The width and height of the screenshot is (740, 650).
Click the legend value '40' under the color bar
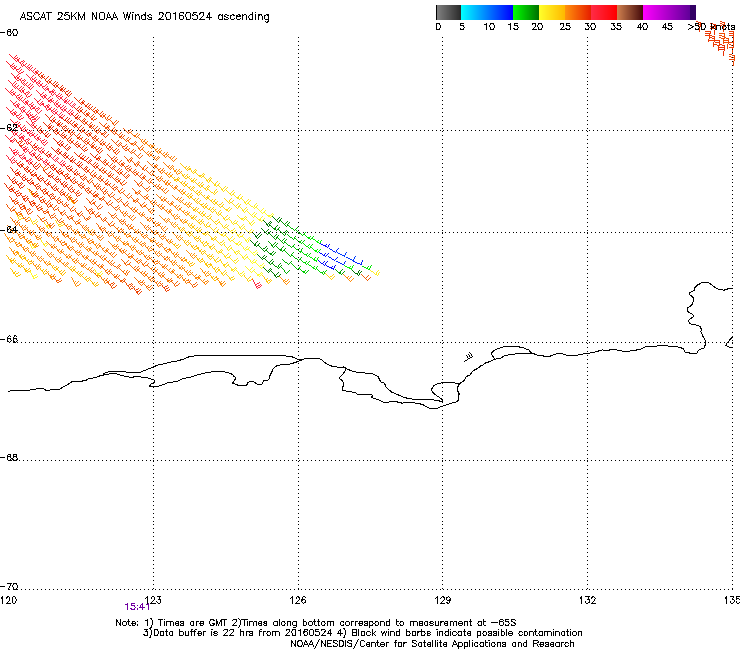click(642, 27)
